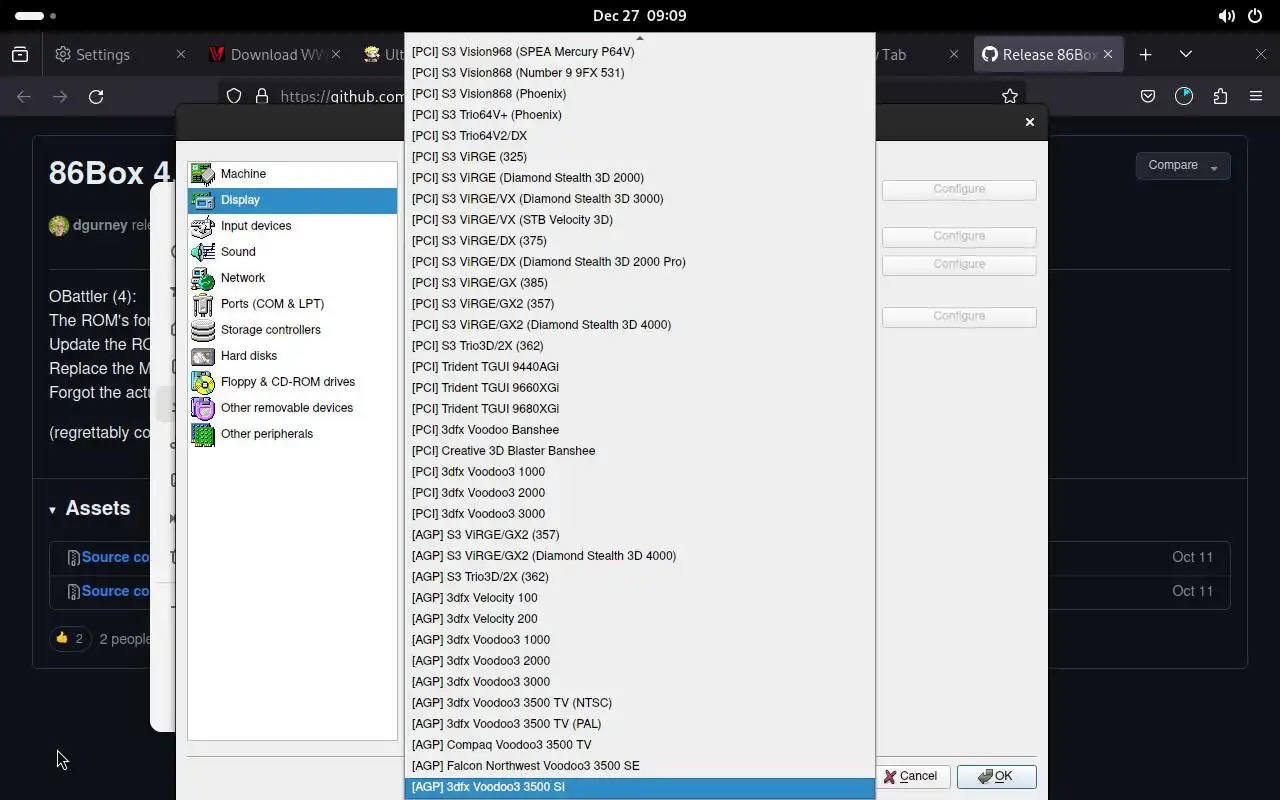The height and width of the screenshot is (800, 1280).
Task: Open dgurney's GitHub profile link
Action: click(x=100, y=225)
